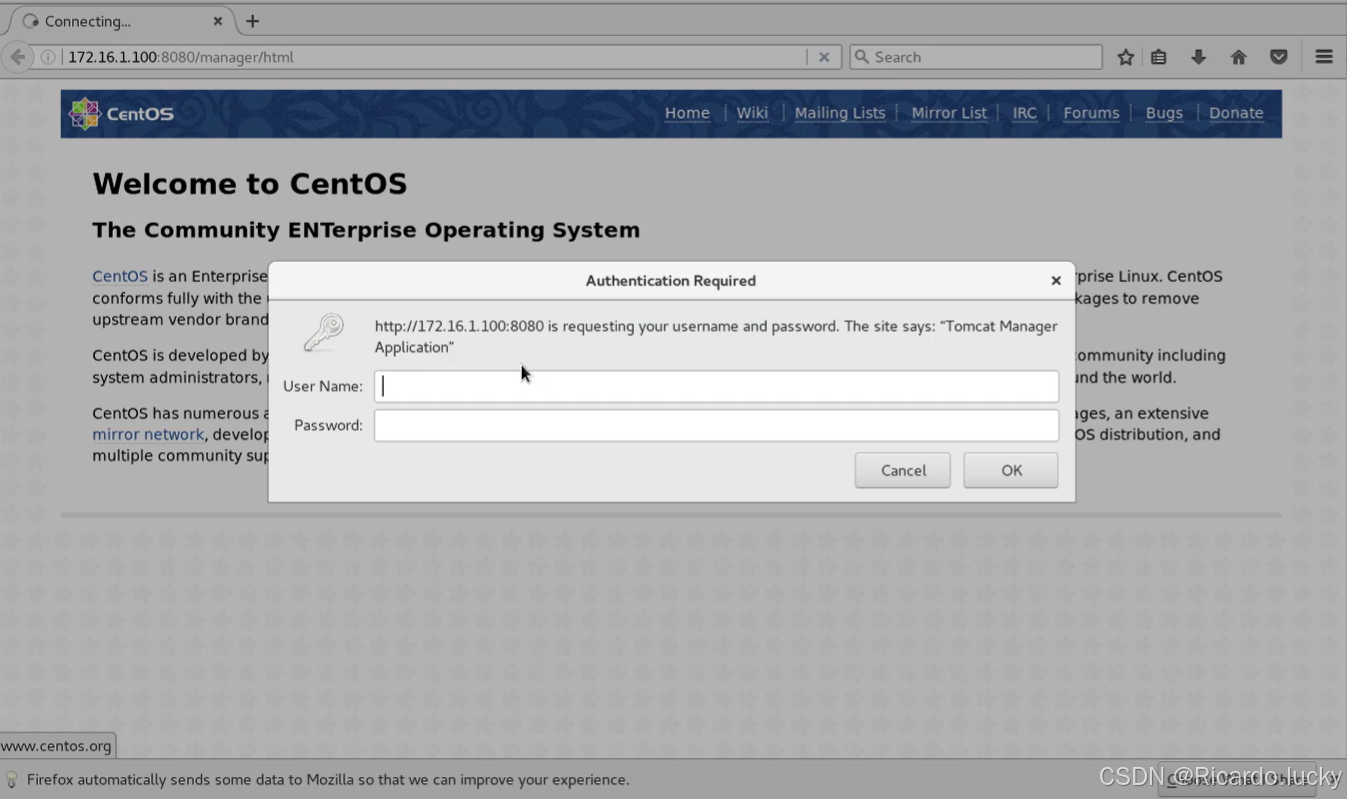The width and height of the screenshot is (1347, 799).
Task: Close the Connecting tab
Action: coord(217,21)
